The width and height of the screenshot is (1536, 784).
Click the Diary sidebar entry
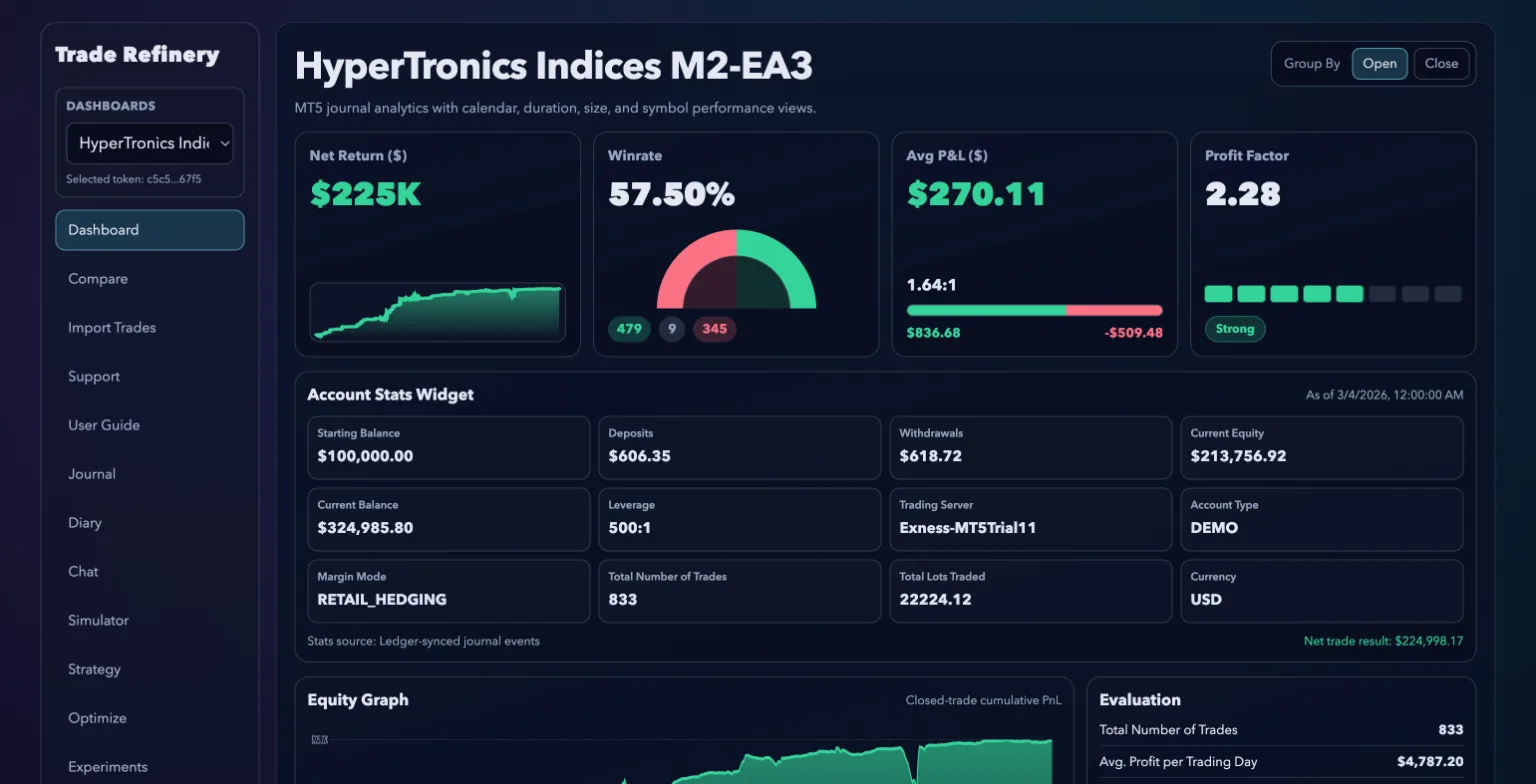[84, 522]
